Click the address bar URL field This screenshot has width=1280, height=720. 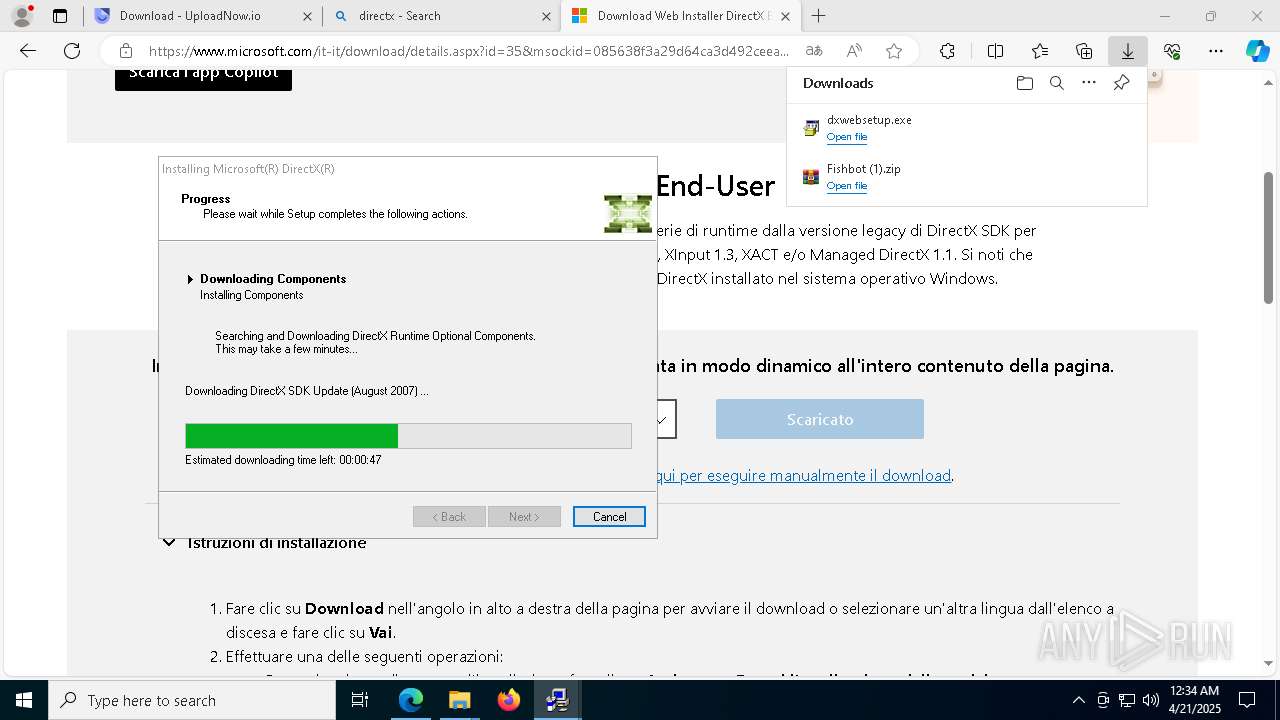coord(468,51)
